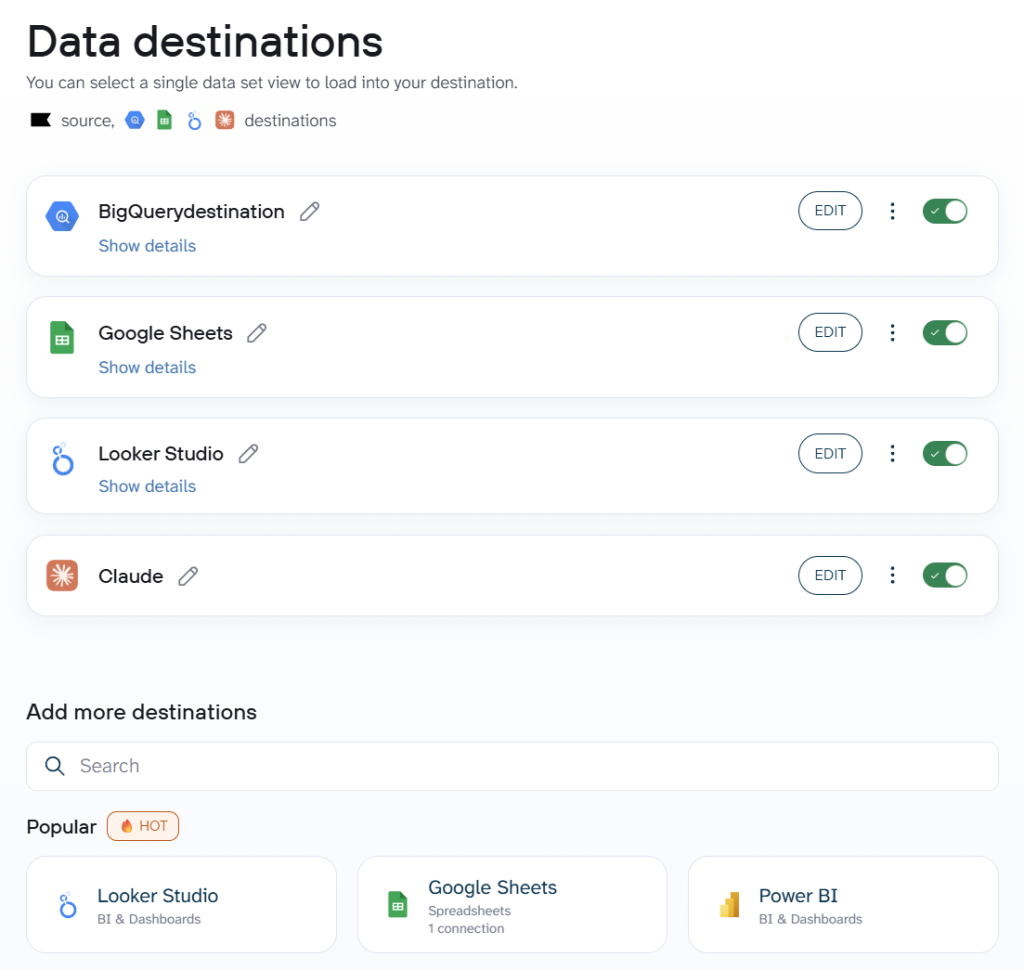This screenshot has height=970, width=1024.
Task: Turn off the Claude destination switch
Action: 944,575
